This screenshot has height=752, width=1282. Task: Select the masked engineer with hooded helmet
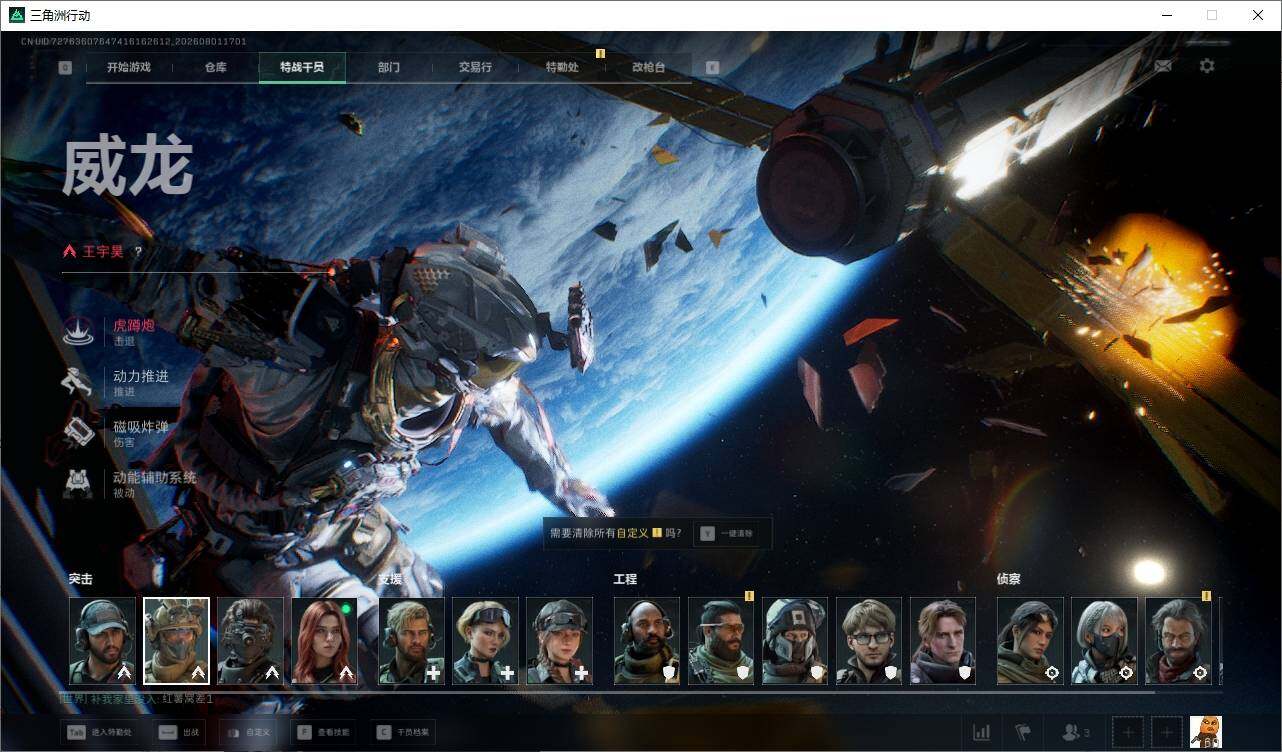[795, 641]
